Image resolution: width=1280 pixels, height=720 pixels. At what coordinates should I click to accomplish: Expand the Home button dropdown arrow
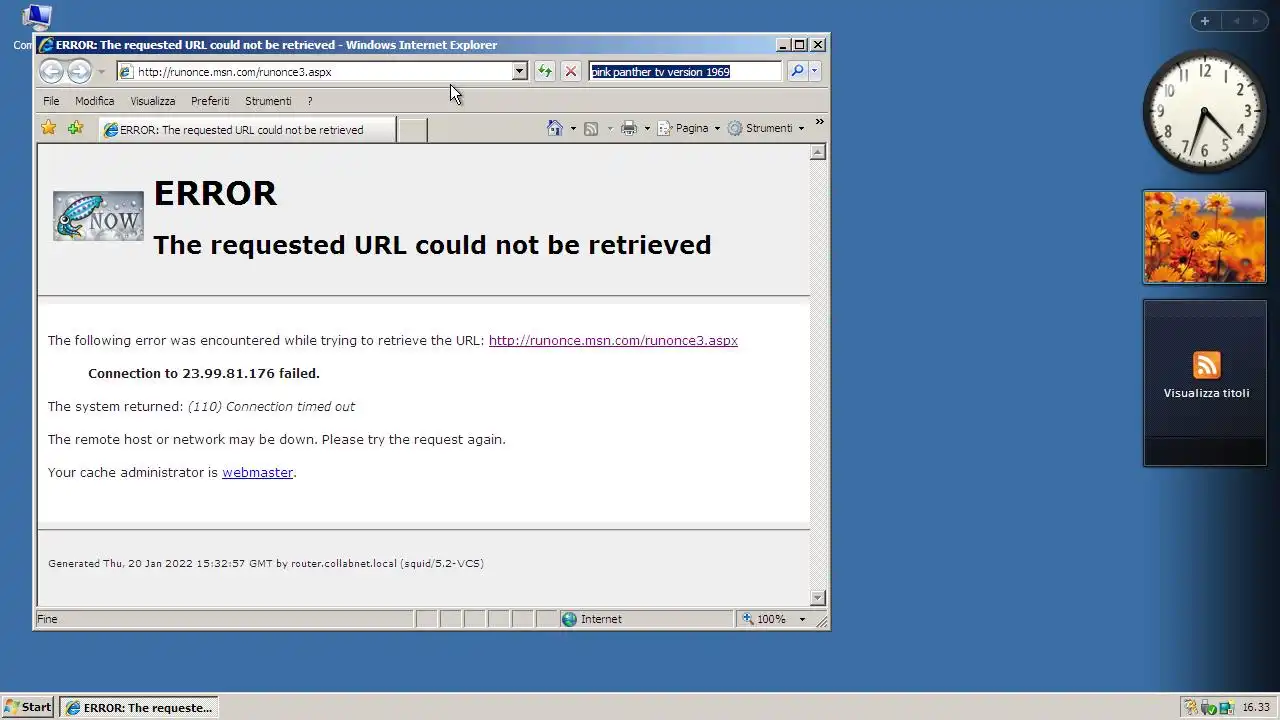[x=573, y=128]
